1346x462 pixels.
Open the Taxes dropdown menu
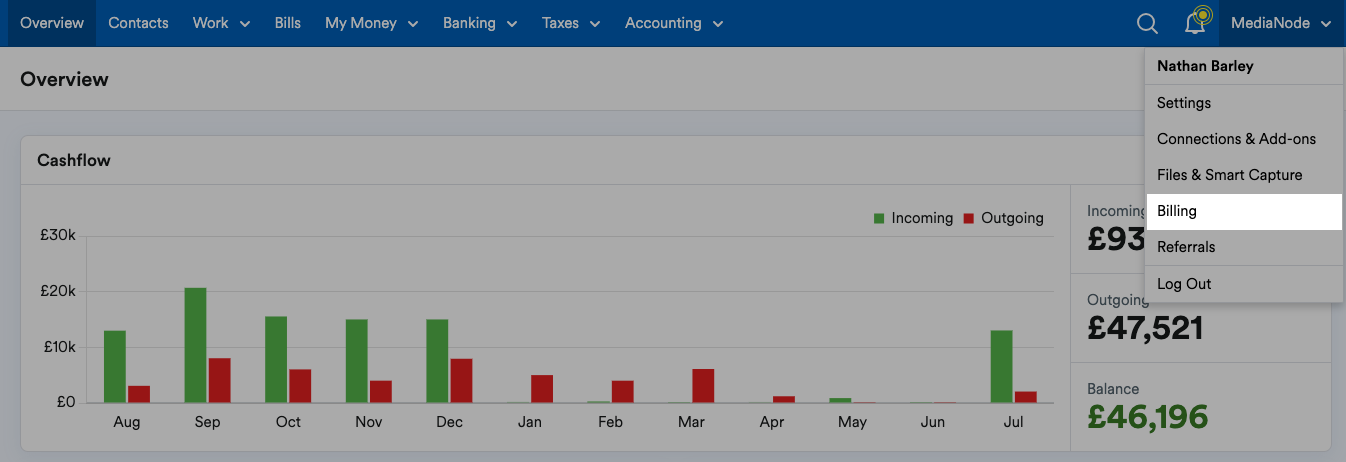tap(571, 23)
